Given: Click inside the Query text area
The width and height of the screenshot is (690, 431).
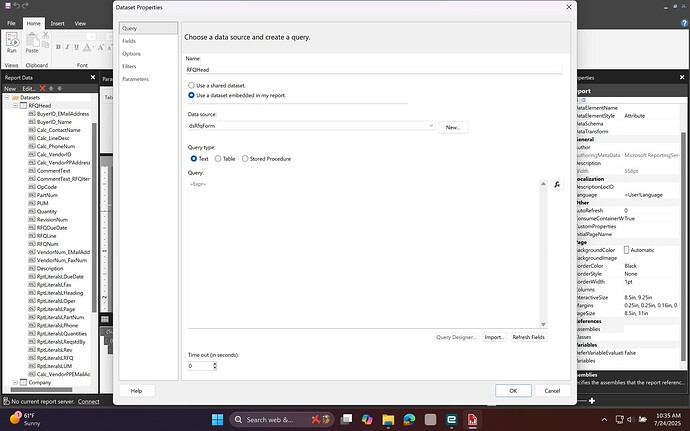Looking at the screenshot, I should click(x=363, y=253).
